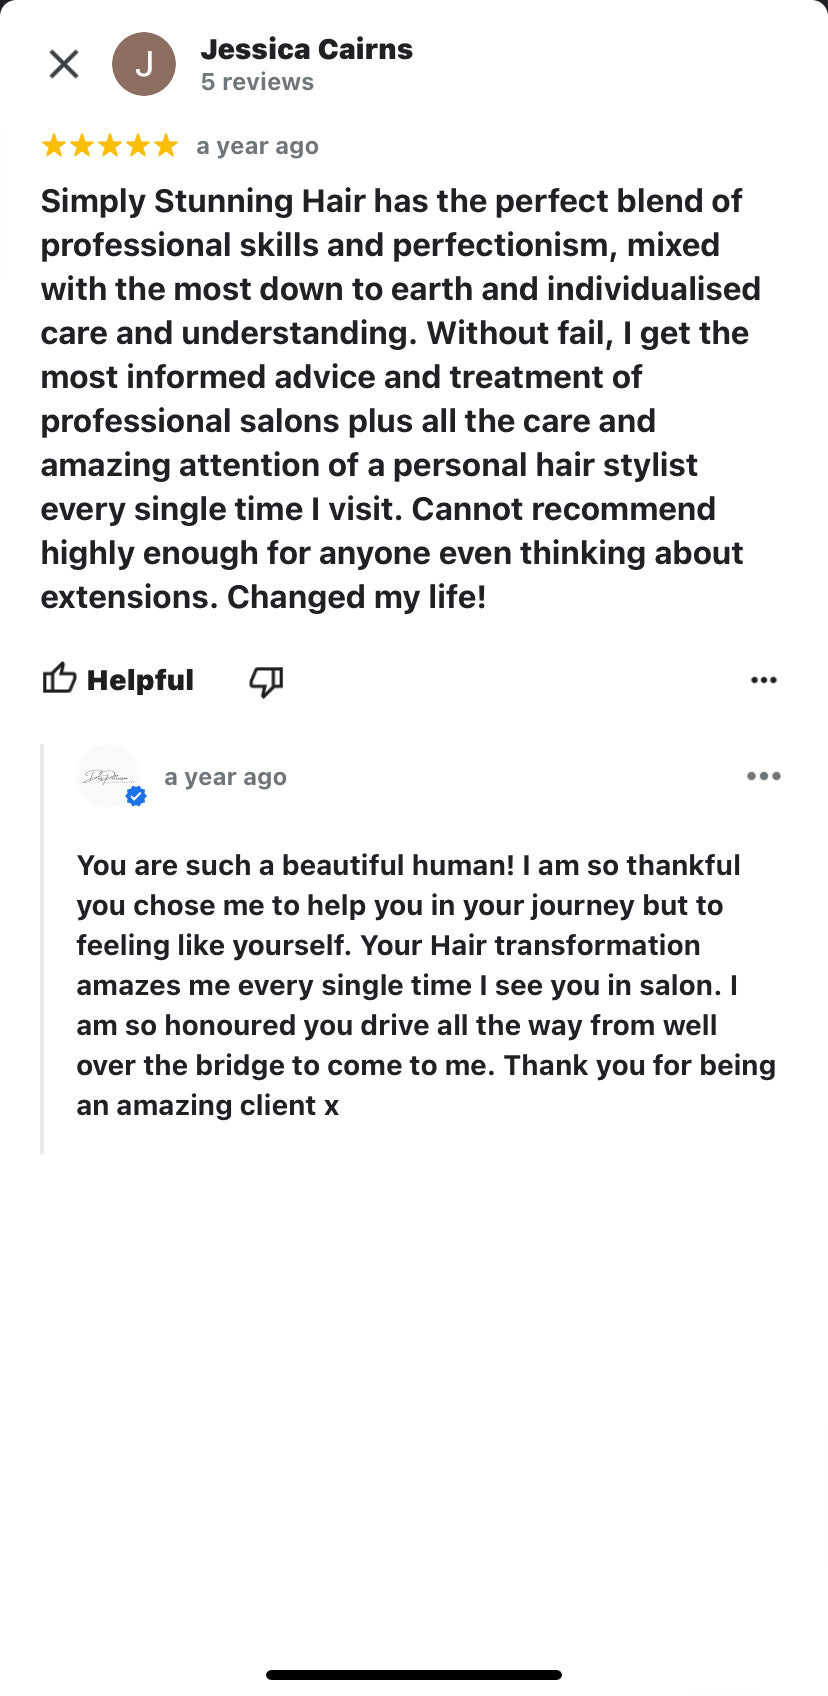Viewport: 828px width, 1696px height.
Task: Click the blue verified badge
Action: coord(136,796)
